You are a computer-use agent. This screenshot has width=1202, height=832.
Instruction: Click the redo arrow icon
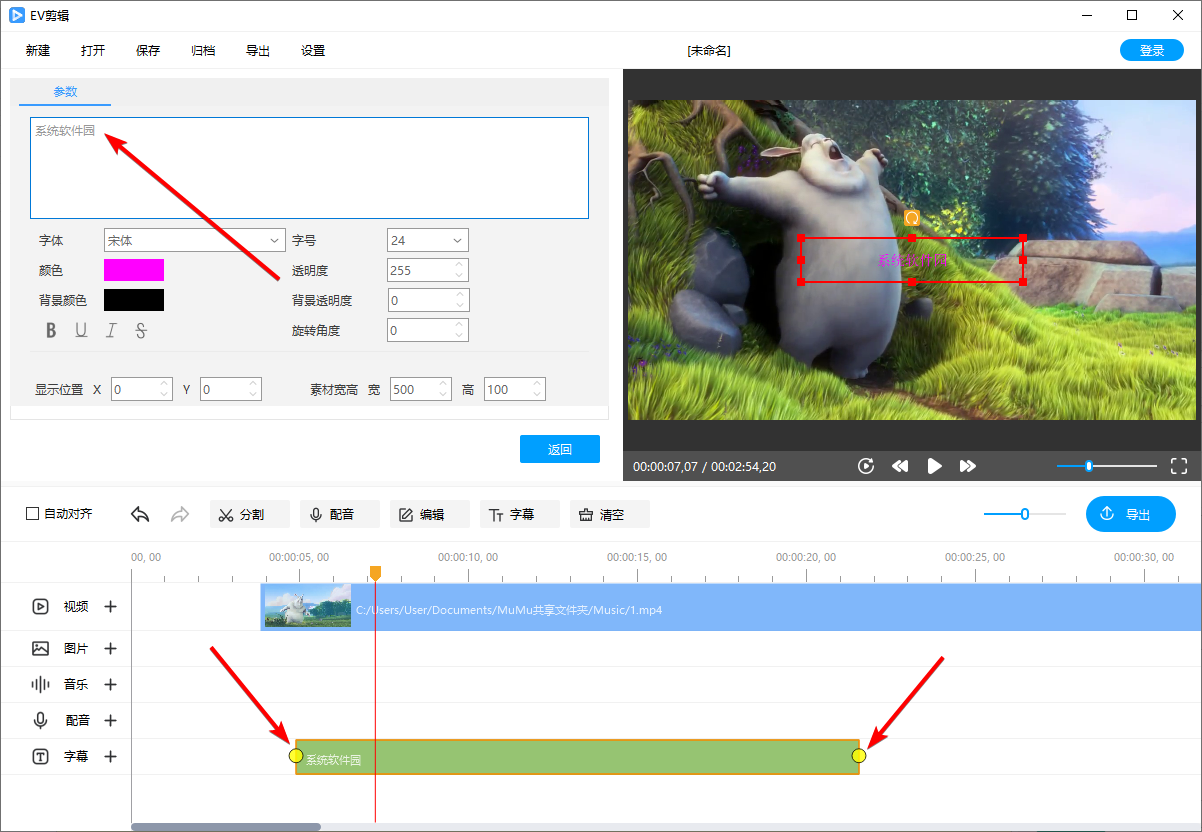pos(180,514)
